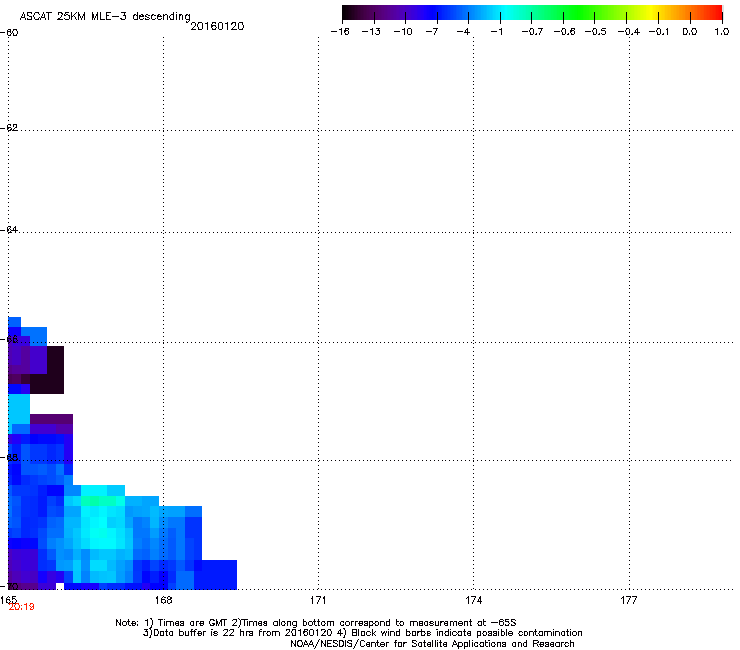Click the longitude axis label "165"

pyautogui.click(x=8, y=600)
